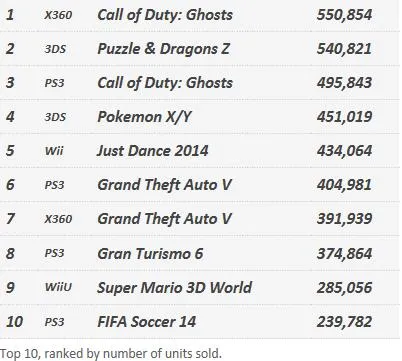
Task: Click the Top 10 ranked caption text
Action: (x=111, y=354)
